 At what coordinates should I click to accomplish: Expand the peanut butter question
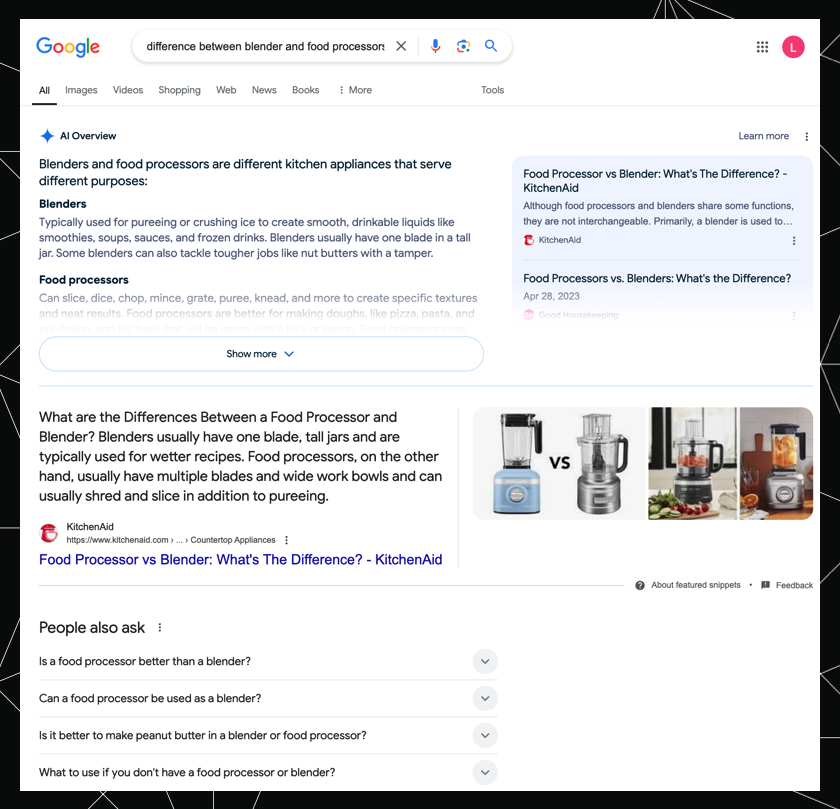pos(484,735)
